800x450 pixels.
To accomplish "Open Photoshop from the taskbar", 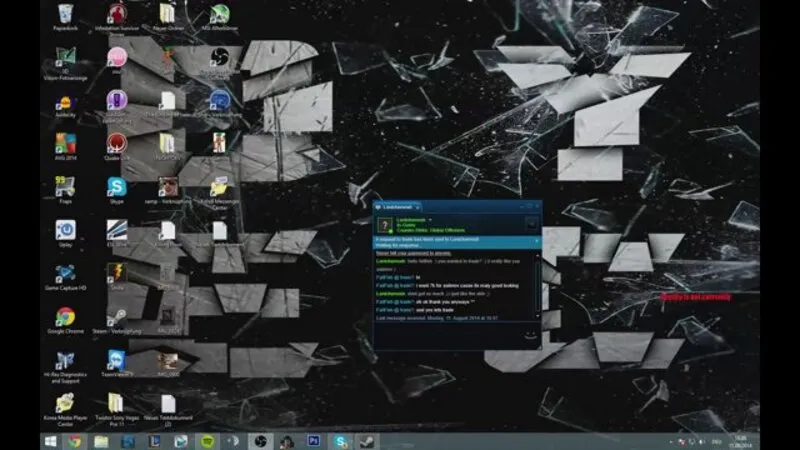I will 313,441.
